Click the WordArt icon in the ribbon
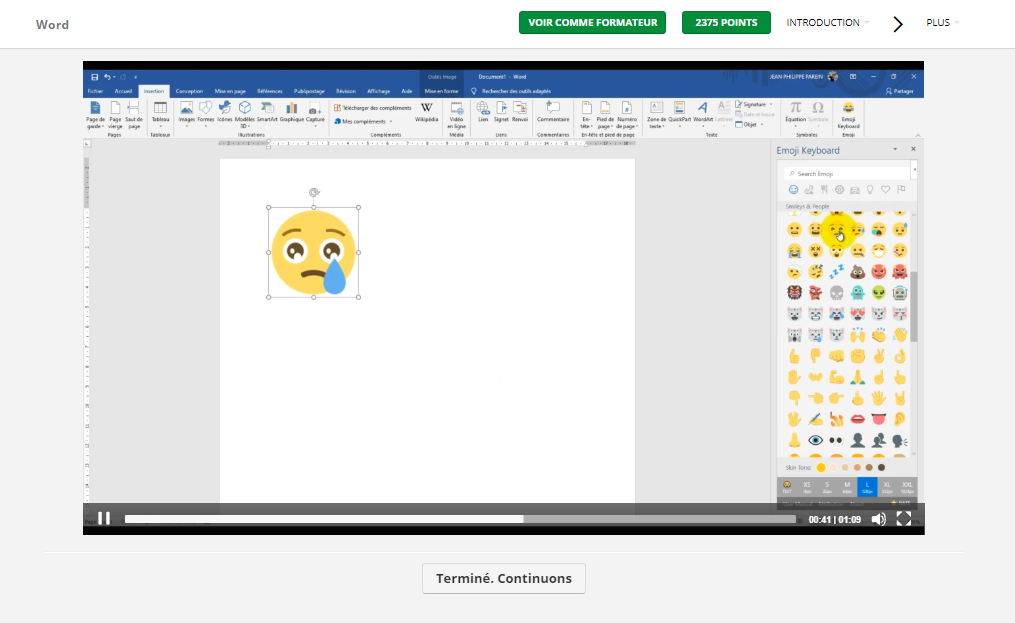Screen dimensions: 1015x623 pyautogui.click(x=703, y=110)
